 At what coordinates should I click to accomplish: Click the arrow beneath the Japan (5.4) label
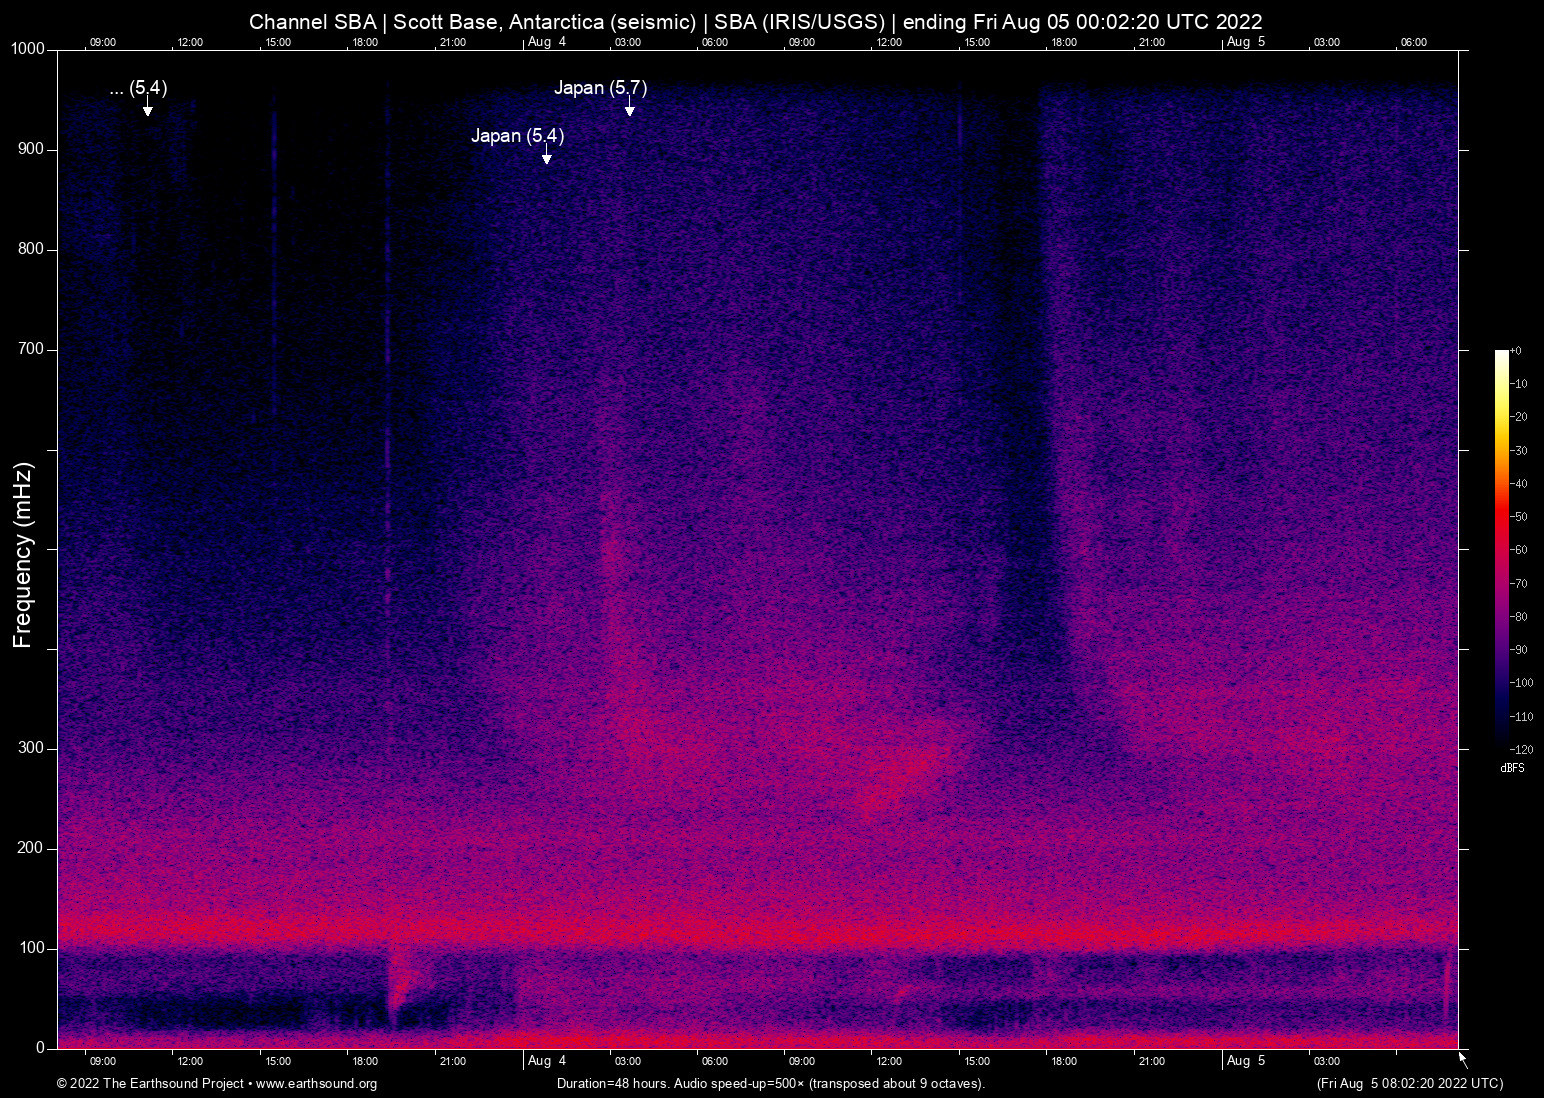[546, 157]
